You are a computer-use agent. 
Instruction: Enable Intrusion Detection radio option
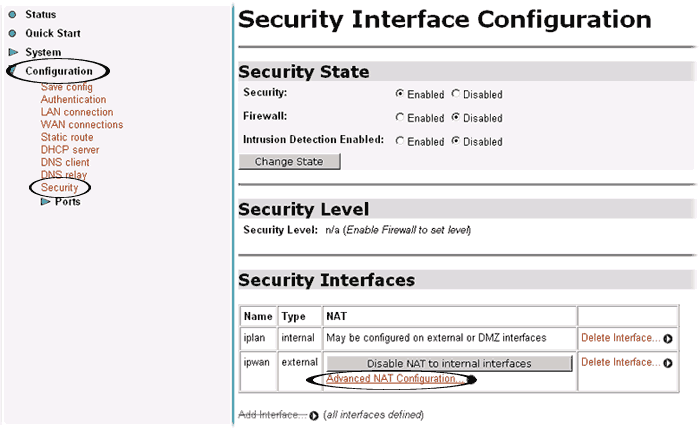click(x=400, y=141)
